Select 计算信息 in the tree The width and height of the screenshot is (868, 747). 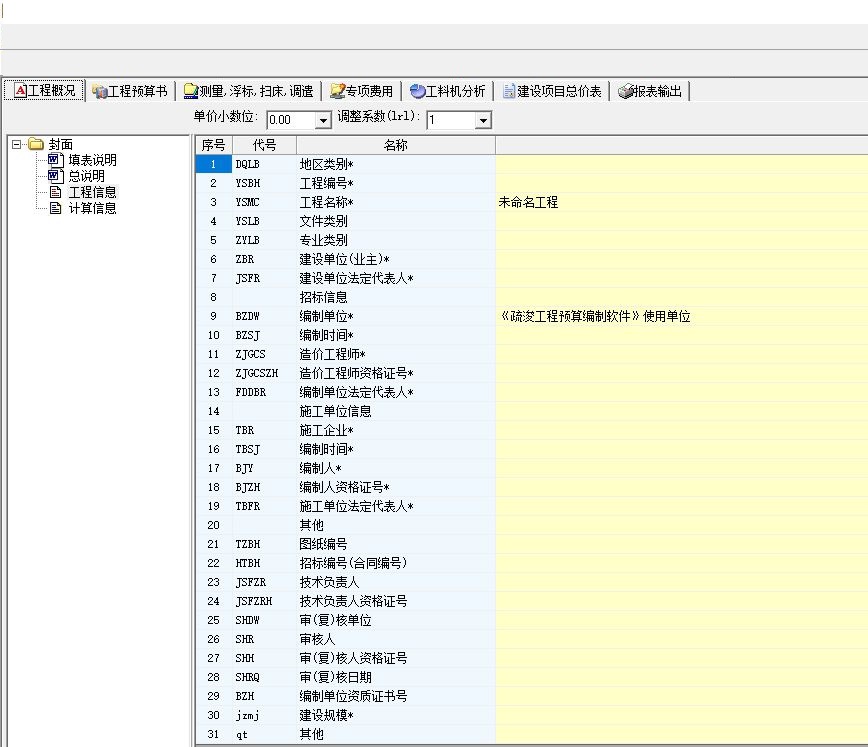(x=92, y=208)
